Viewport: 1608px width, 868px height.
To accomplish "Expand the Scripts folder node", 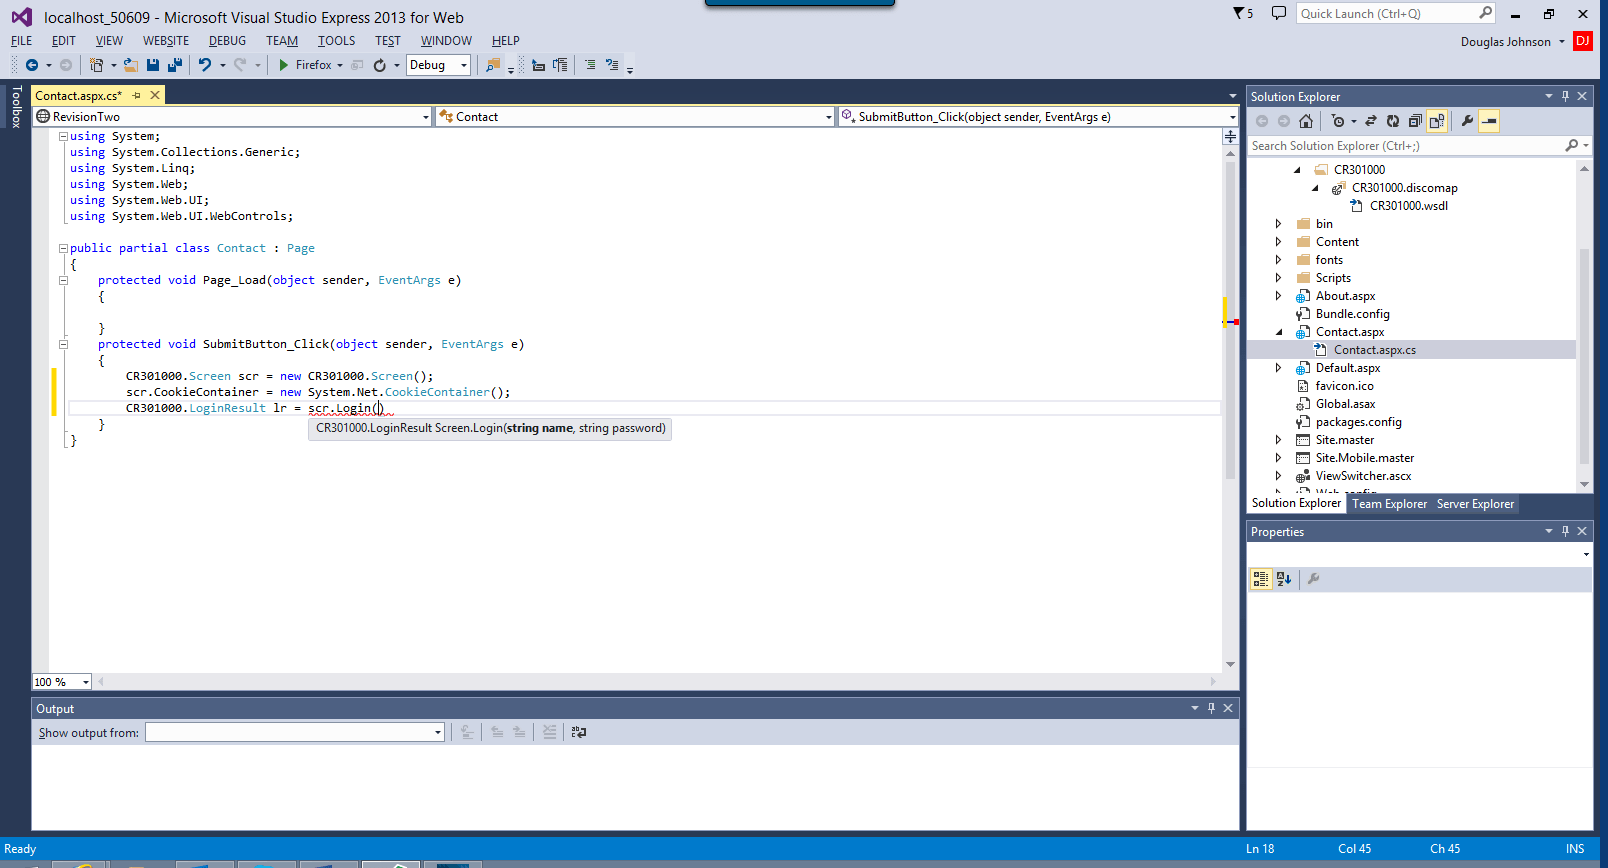I will point(1278,278).
